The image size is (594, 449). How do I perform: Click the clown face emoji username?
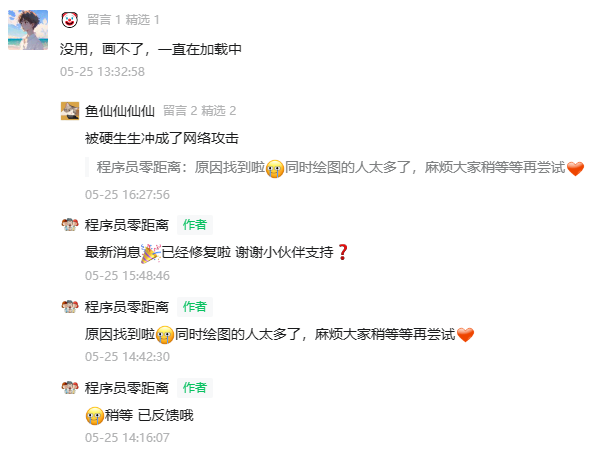(x=69, y=20)
